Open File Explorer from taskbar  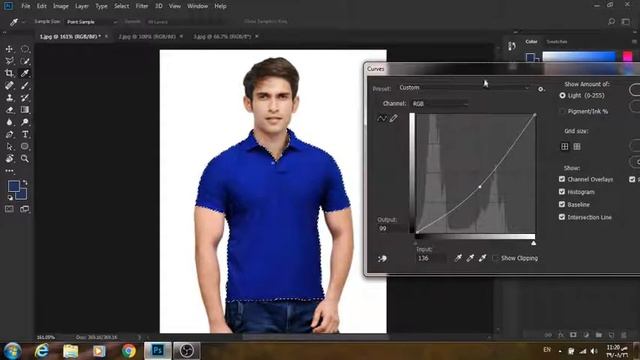(x=71, y=351)
